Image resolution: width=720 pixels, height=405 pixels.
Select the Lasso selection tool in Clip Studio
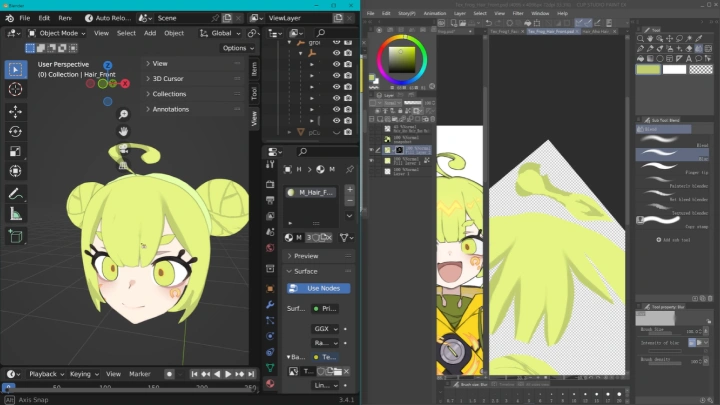[x=679, y=39]
